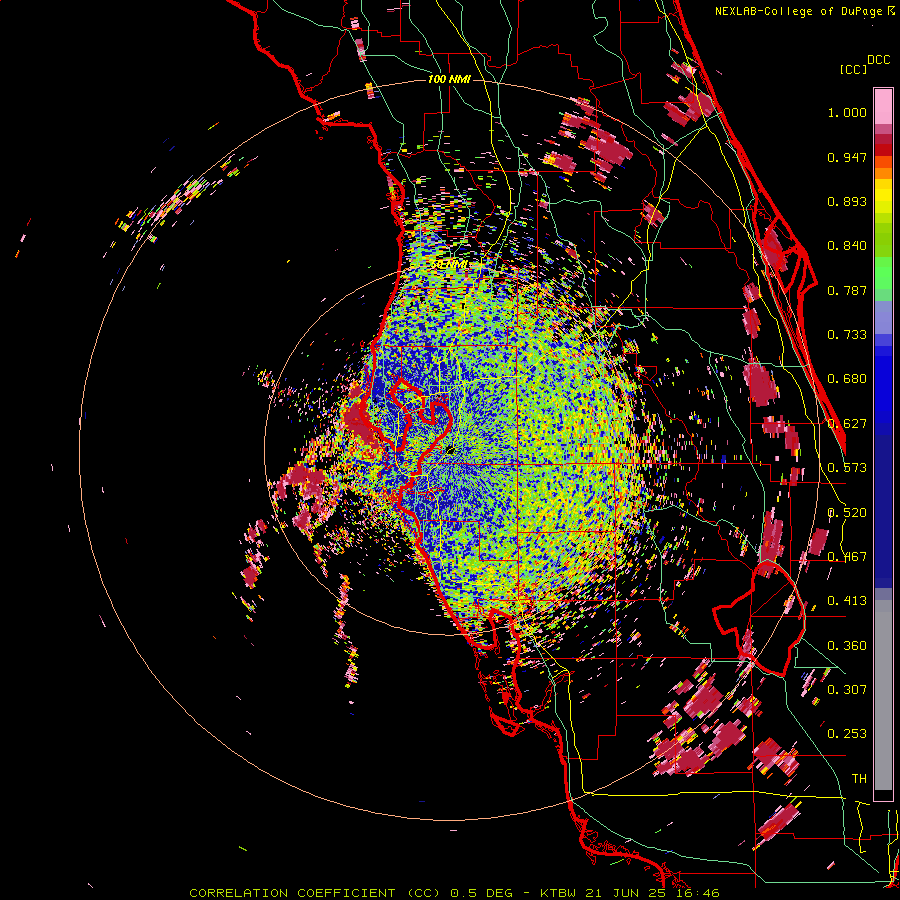Pick the bright green segment of the color bar
This screenshot has height=900, width=900.
[x=883, y=273]
